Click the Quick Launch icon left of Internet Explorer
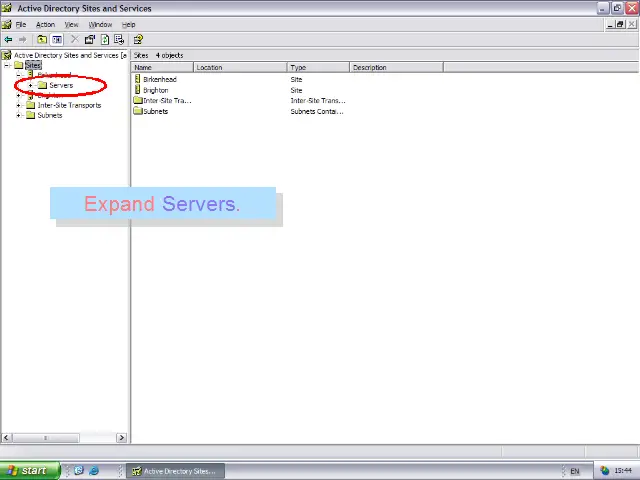The width and height of the screenshot is (640, 480). point(79,471)
